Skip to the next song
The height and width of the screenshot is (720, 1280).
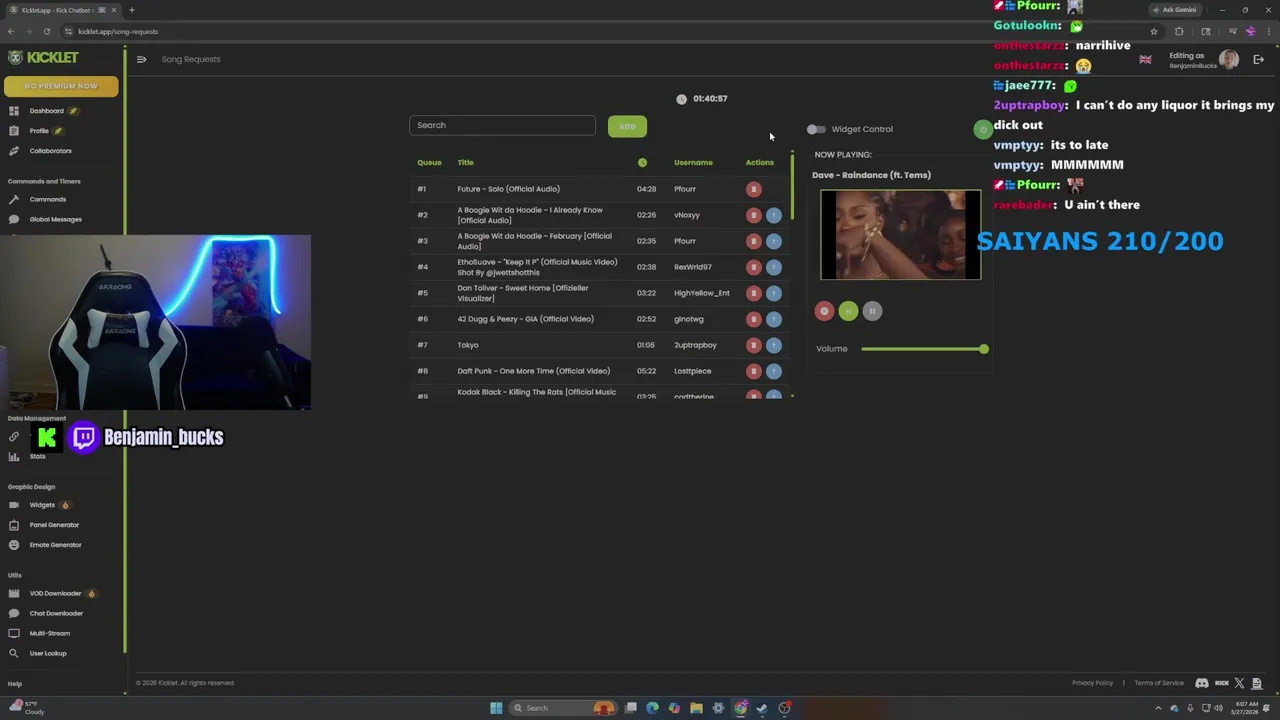coord(848,311)
